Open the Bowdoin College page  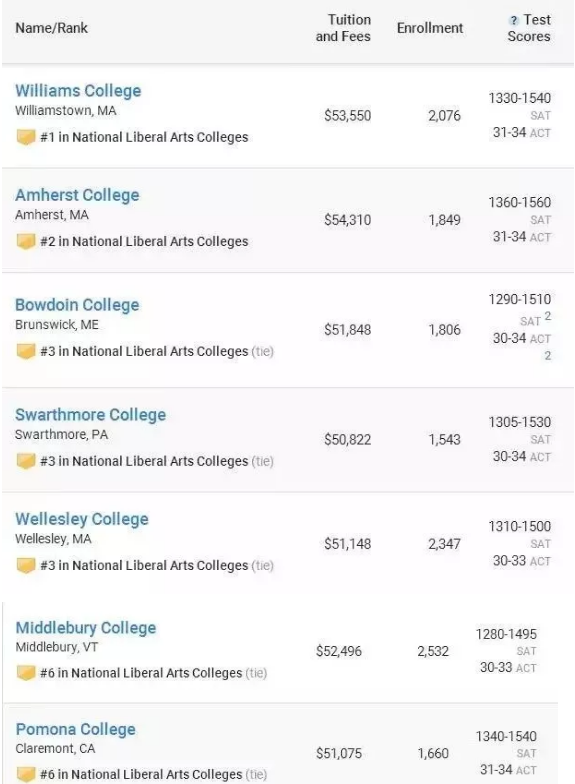coord(77,305)
